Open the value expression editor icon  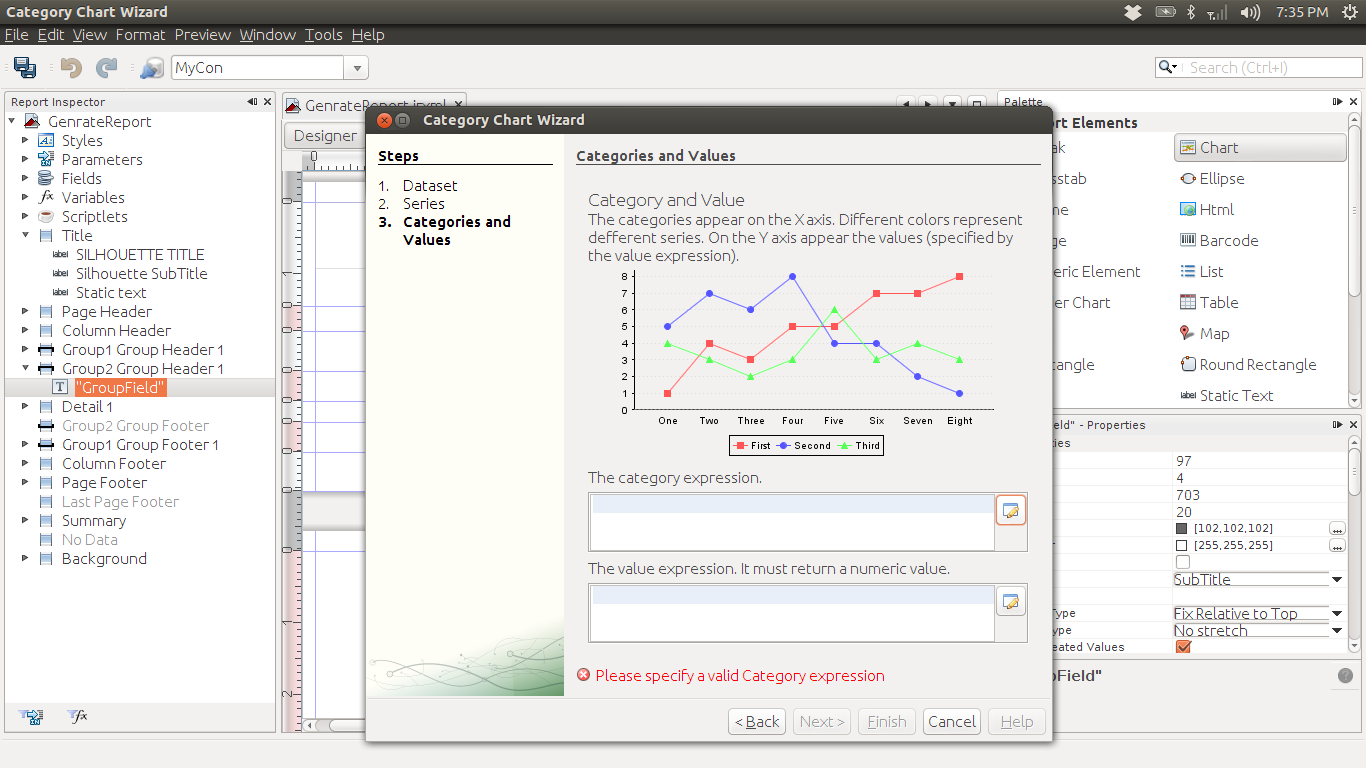click(x=1010, y=601)
